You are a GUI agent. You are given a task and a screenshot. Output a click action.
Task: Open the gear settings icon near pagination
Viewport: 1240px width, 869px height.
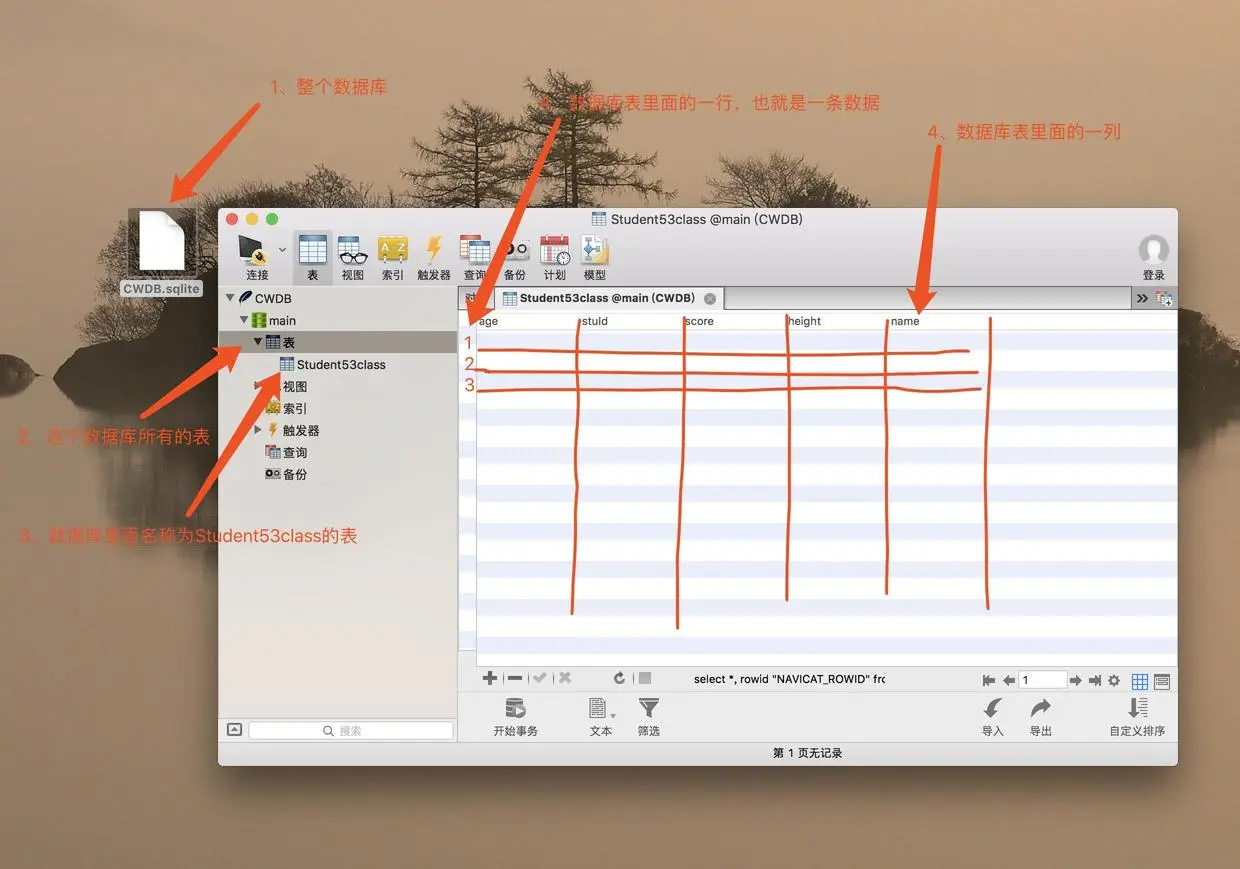coord(1114,680)
